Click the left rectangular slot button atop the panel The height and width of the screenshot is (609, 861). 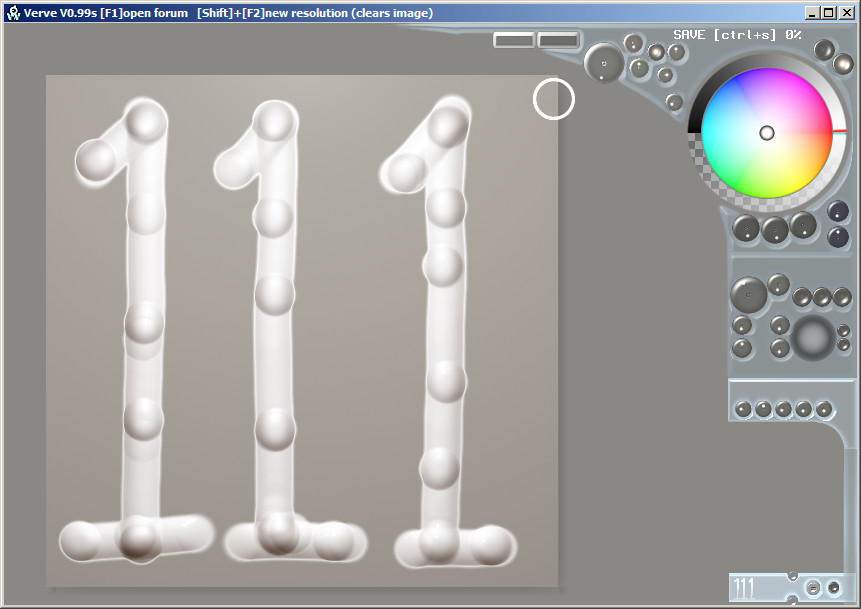pyautogui.click(x=513, y=40)
